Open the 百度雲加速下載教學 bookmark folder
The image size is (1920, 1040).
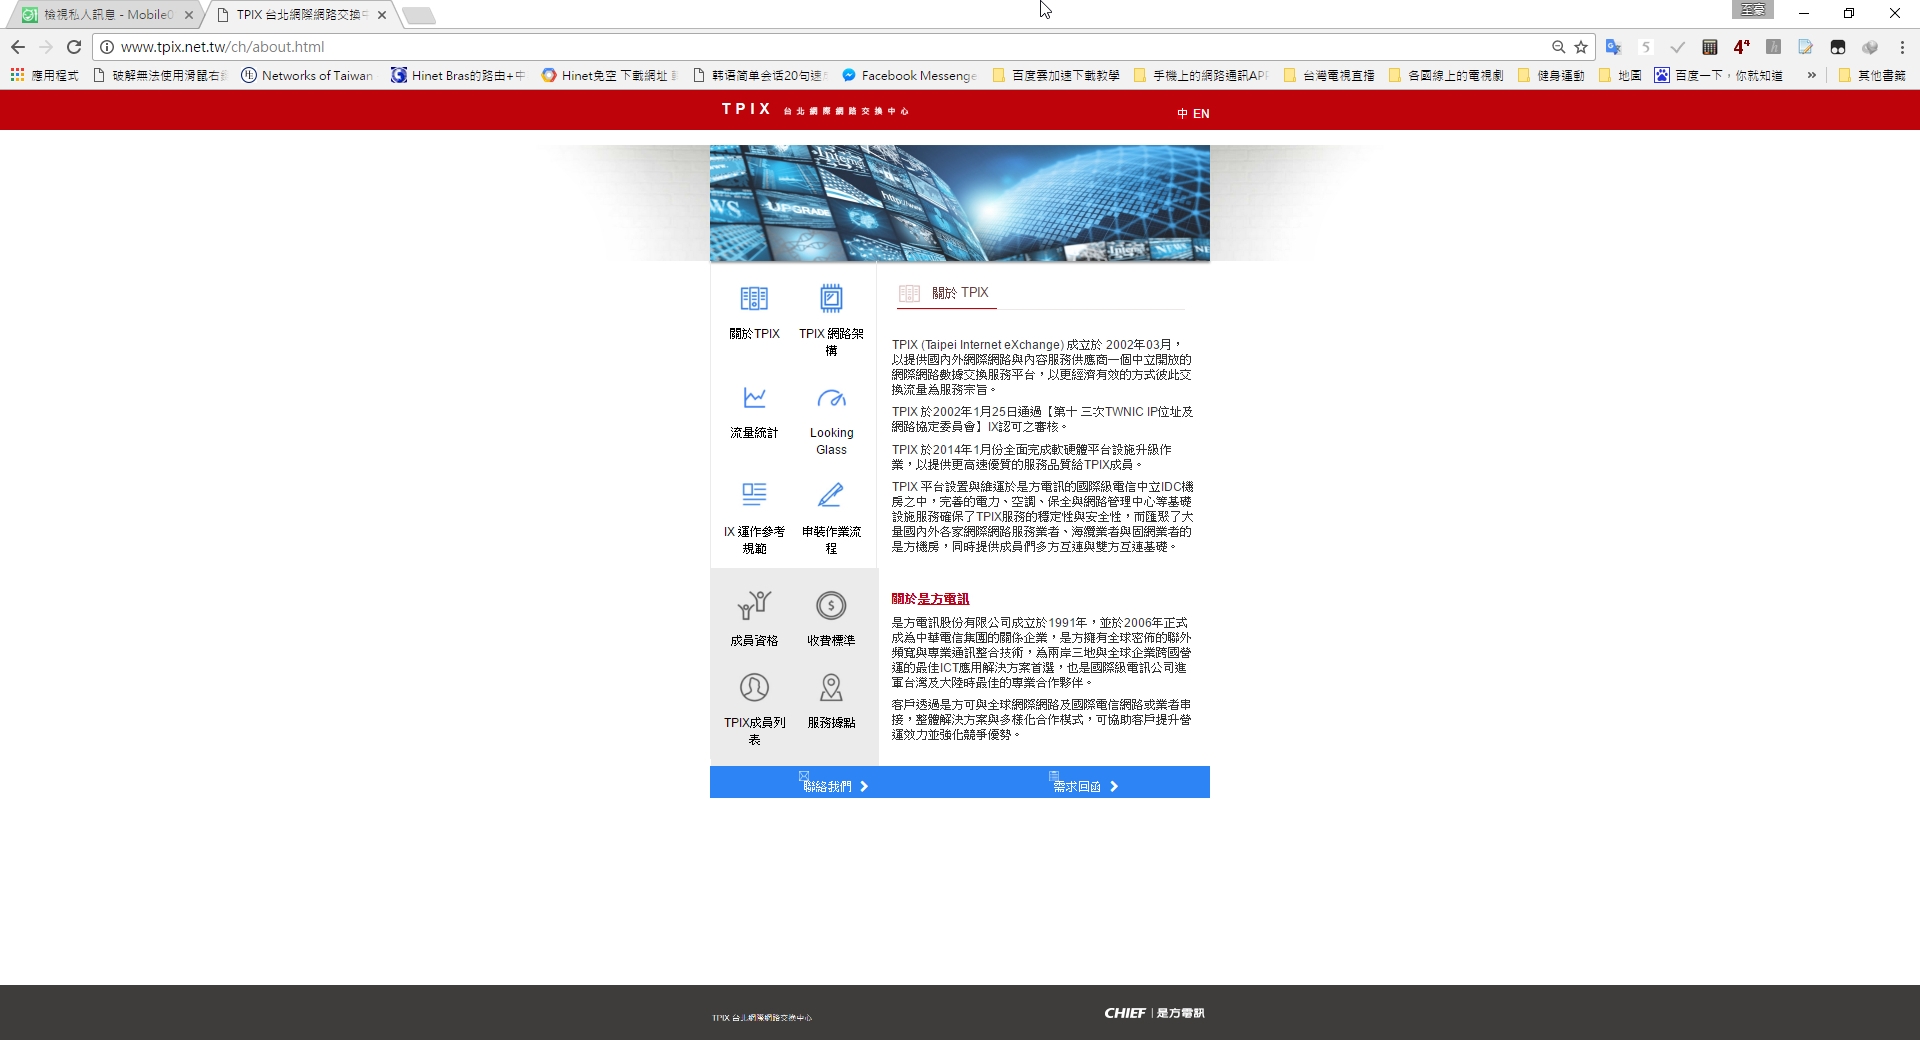(1056, 75)
